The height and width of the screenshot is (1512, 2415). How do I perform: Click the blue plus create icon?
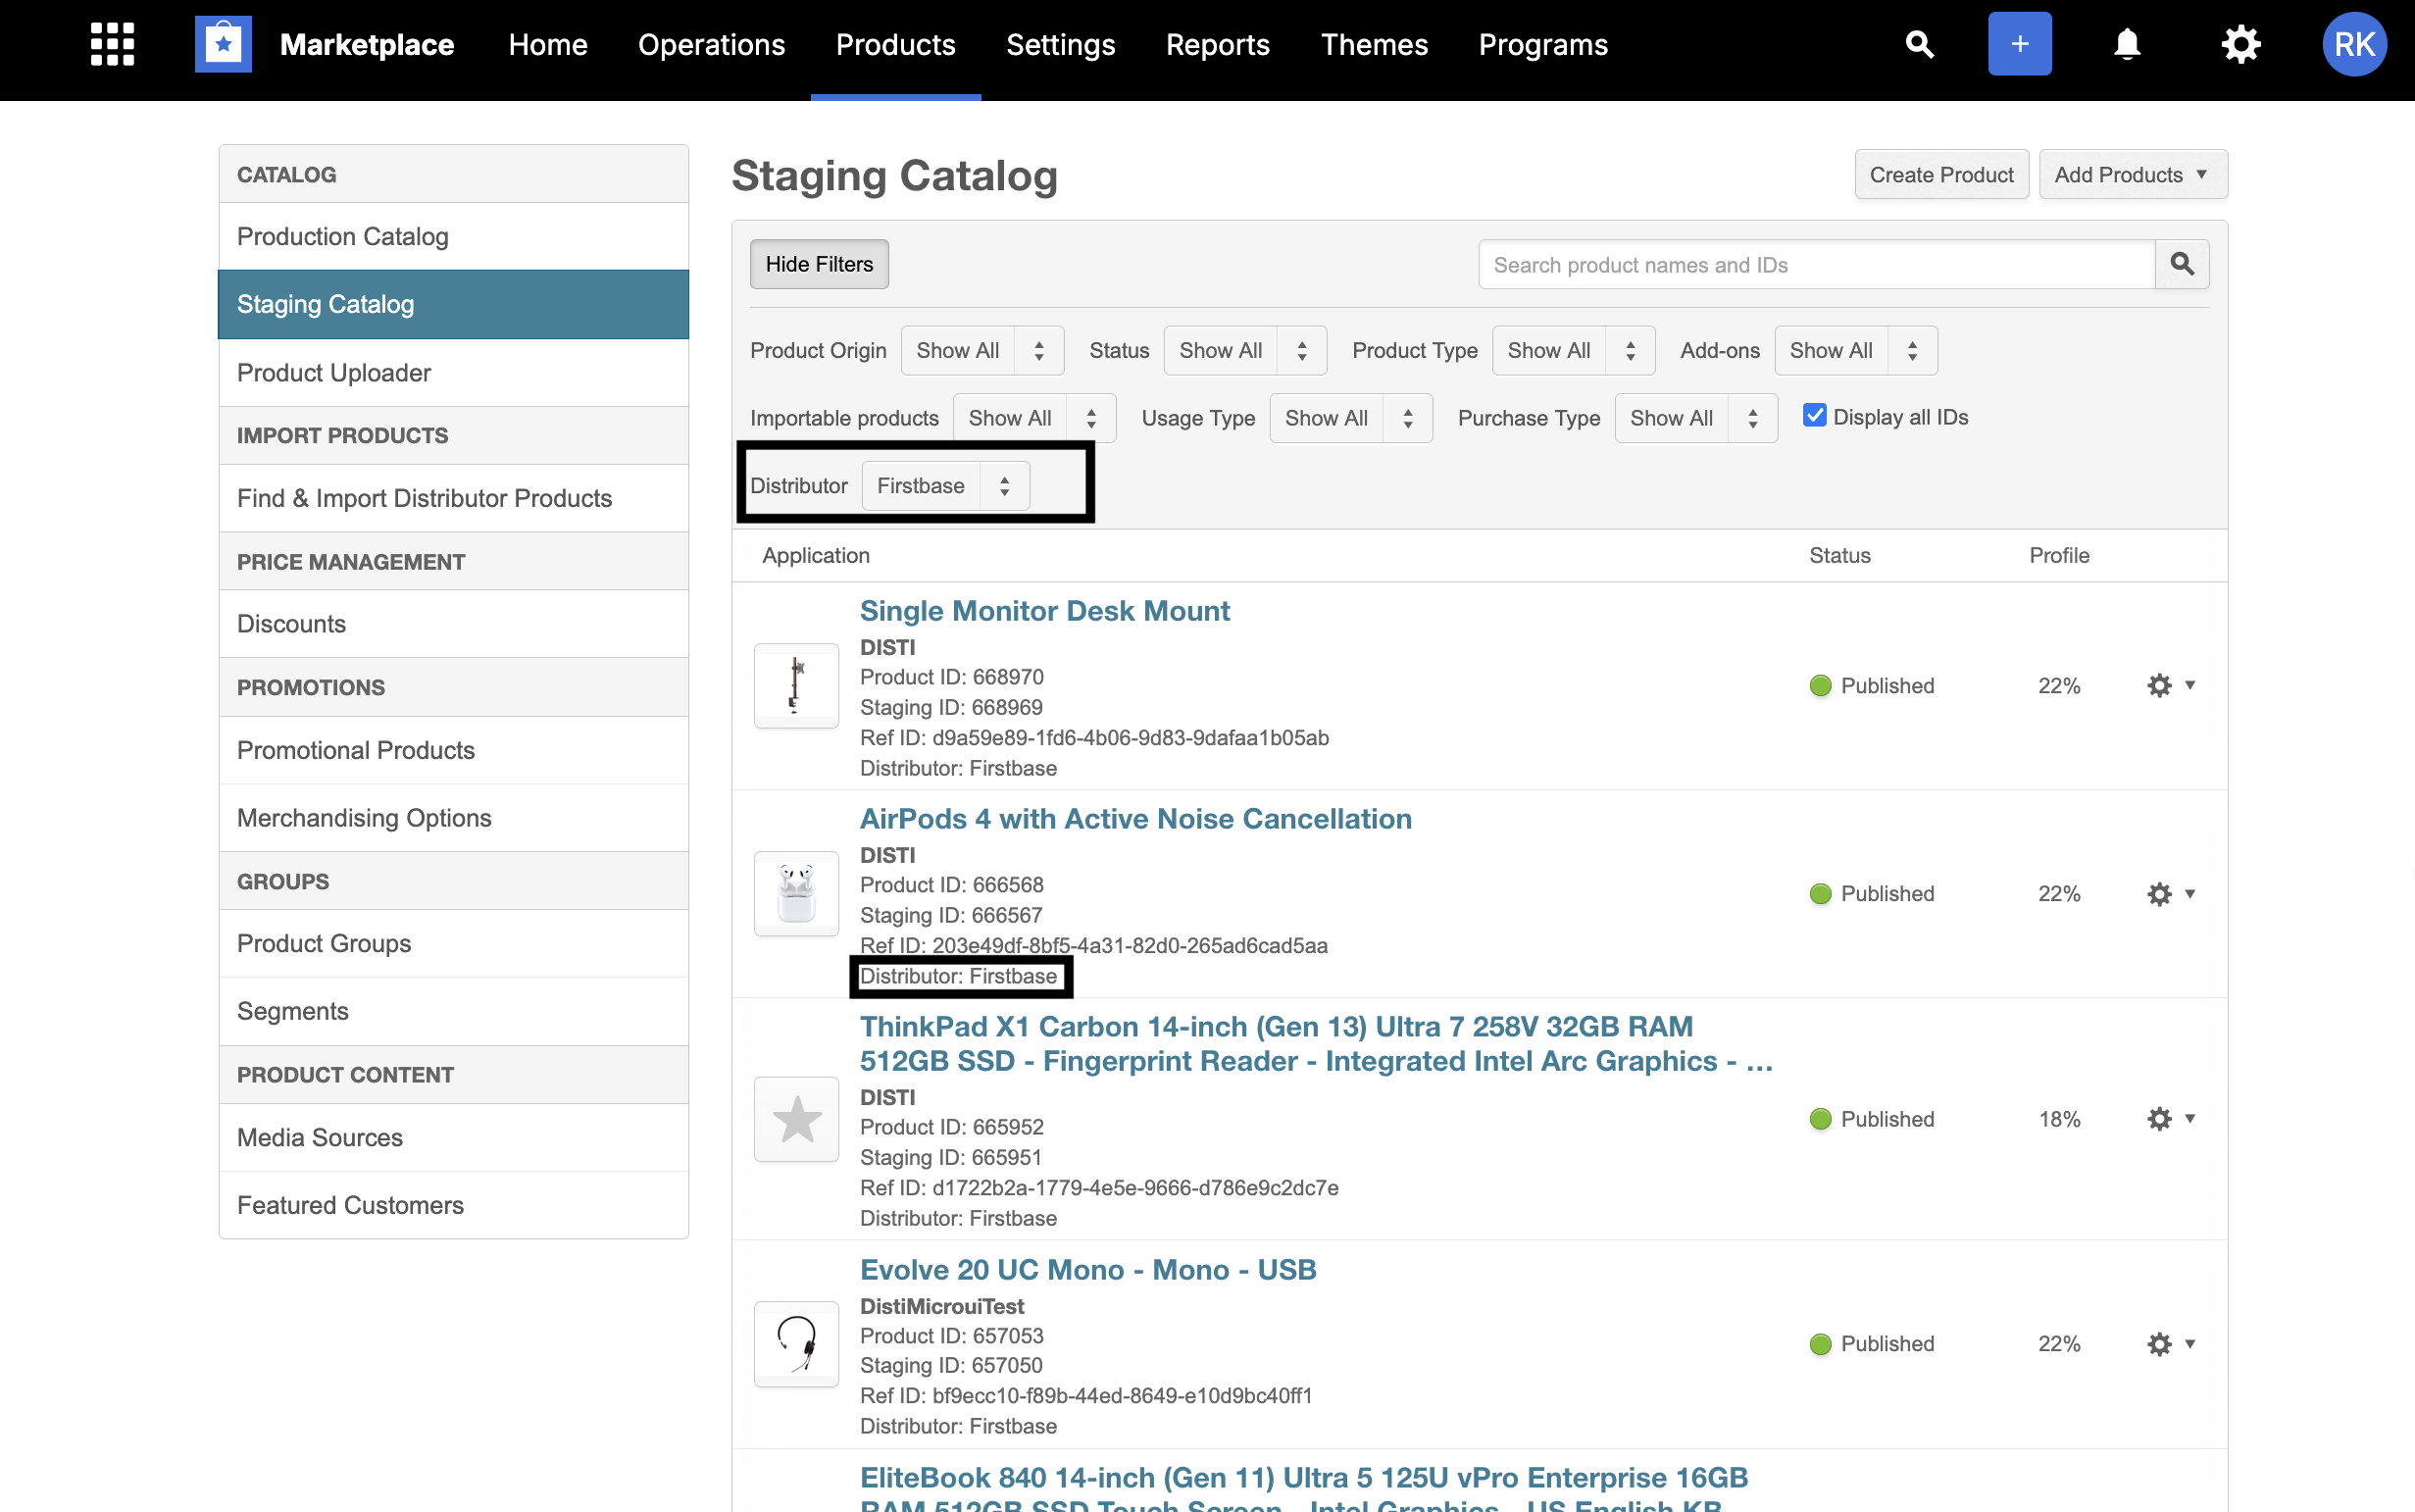click(x=2019, y=44)
